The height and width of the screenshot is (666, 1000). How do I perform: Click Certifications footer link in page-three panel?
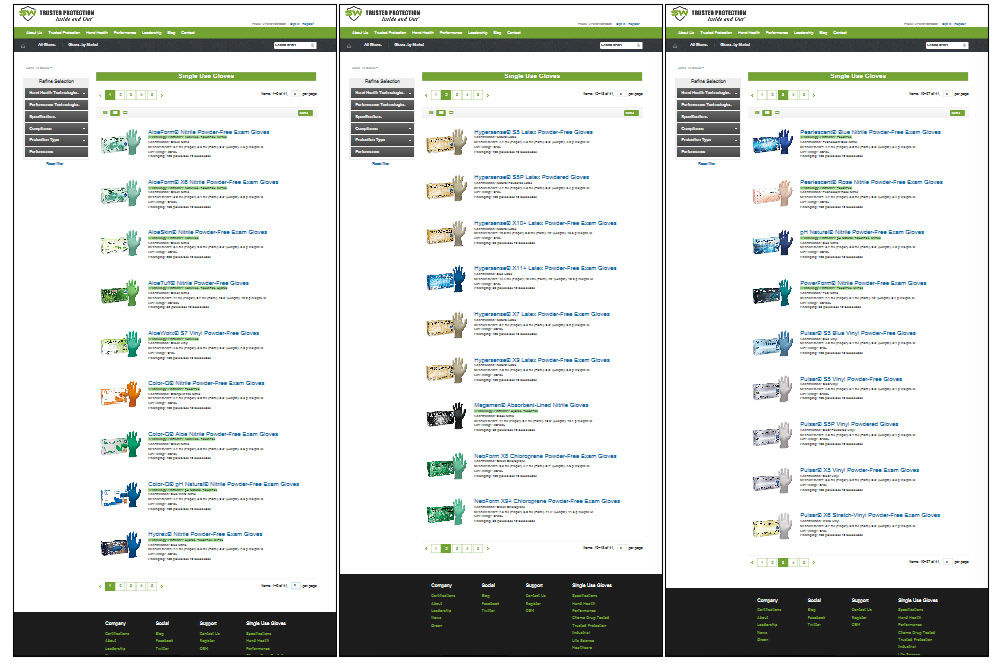(769, 610)
